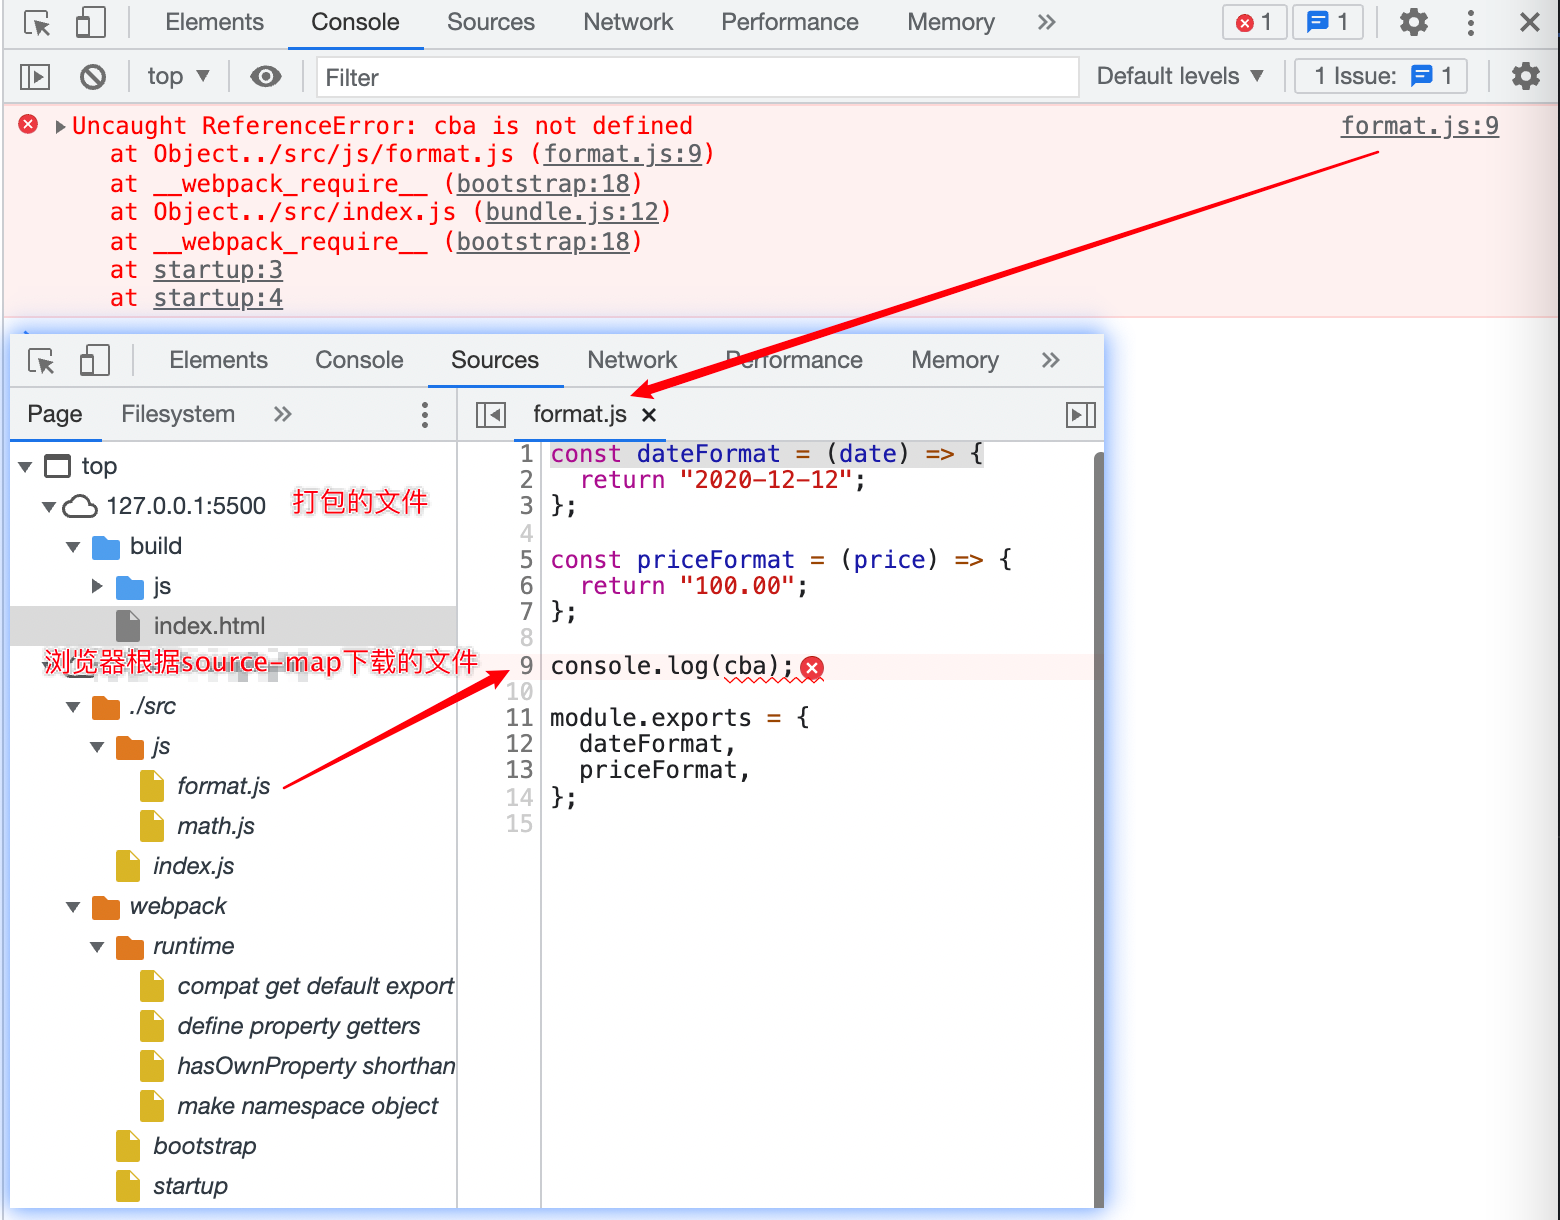
Task: Show more navigator tabs chevron
Action: pyautogui.click(x=283, y=414)
